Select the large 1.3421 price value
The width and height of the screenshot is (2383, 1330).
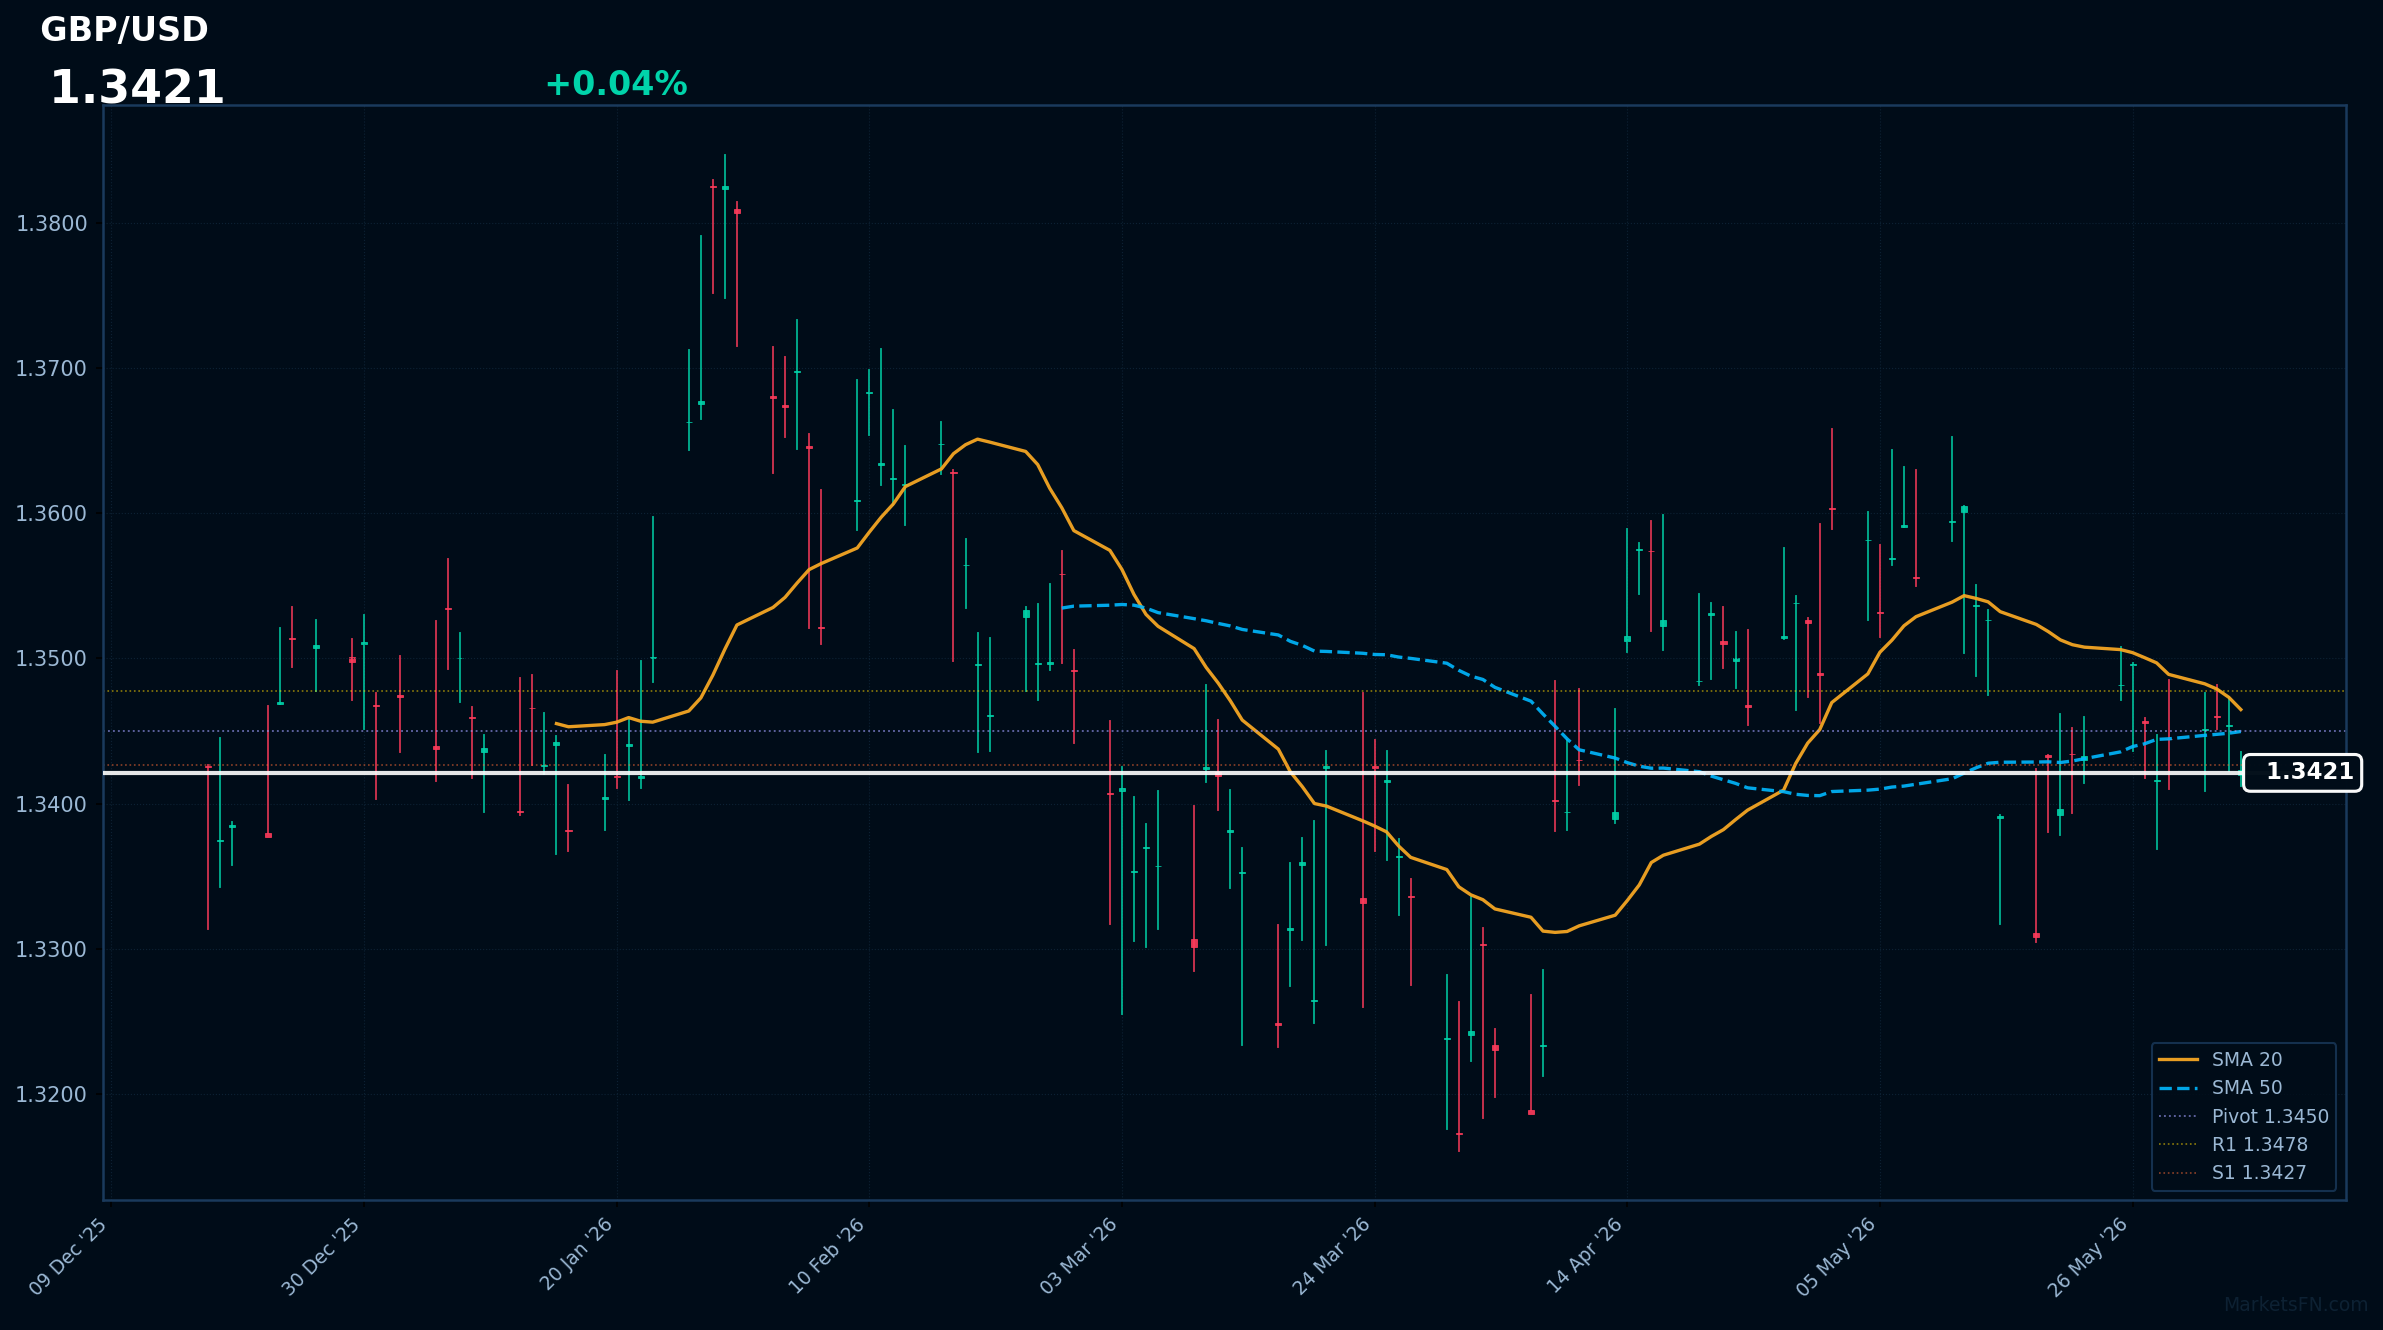(137, 88)
